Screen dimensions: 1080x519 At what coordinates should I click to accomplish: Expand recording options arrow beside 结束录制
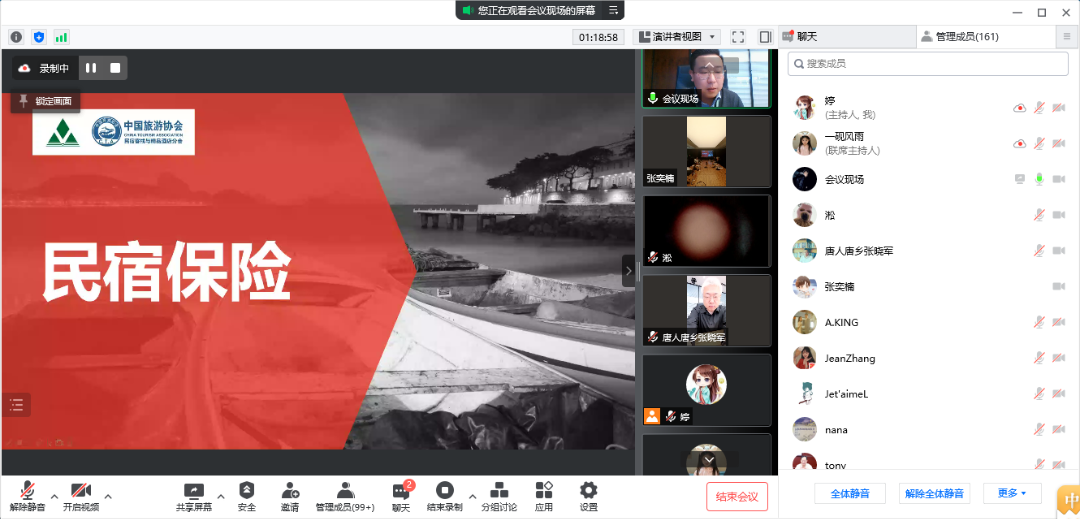pos(472,496)
